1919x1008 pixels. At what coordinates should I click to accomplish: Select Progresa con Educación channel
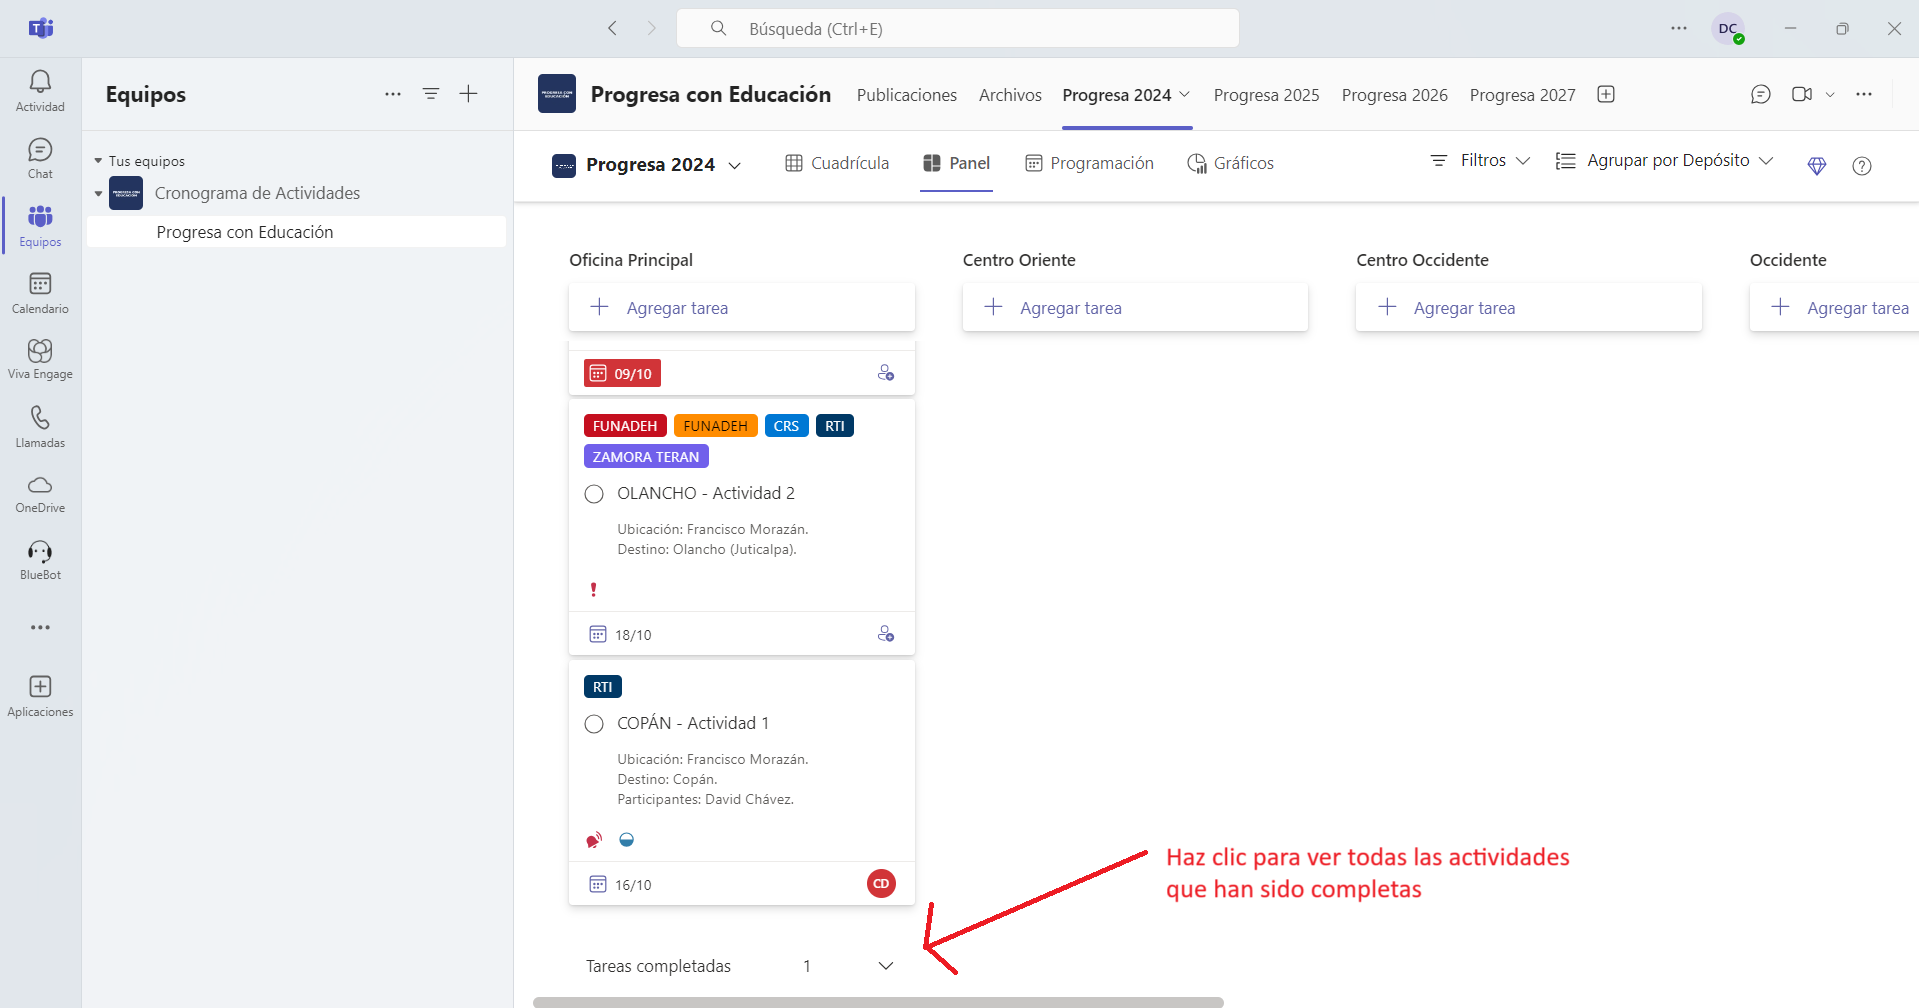pyautogui.click(x=296, y=232)
